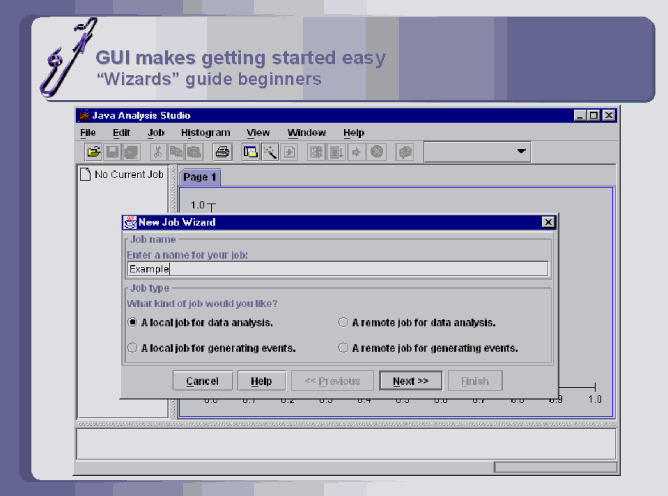
Task: Open the toolbar combo box dropdown
Action: coord(521,152)
